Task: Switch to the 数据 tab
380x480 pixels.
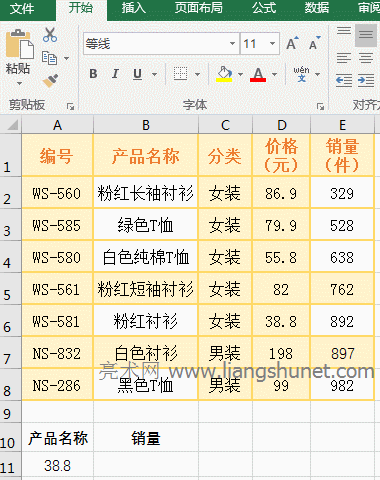Action: pos(317,8)
